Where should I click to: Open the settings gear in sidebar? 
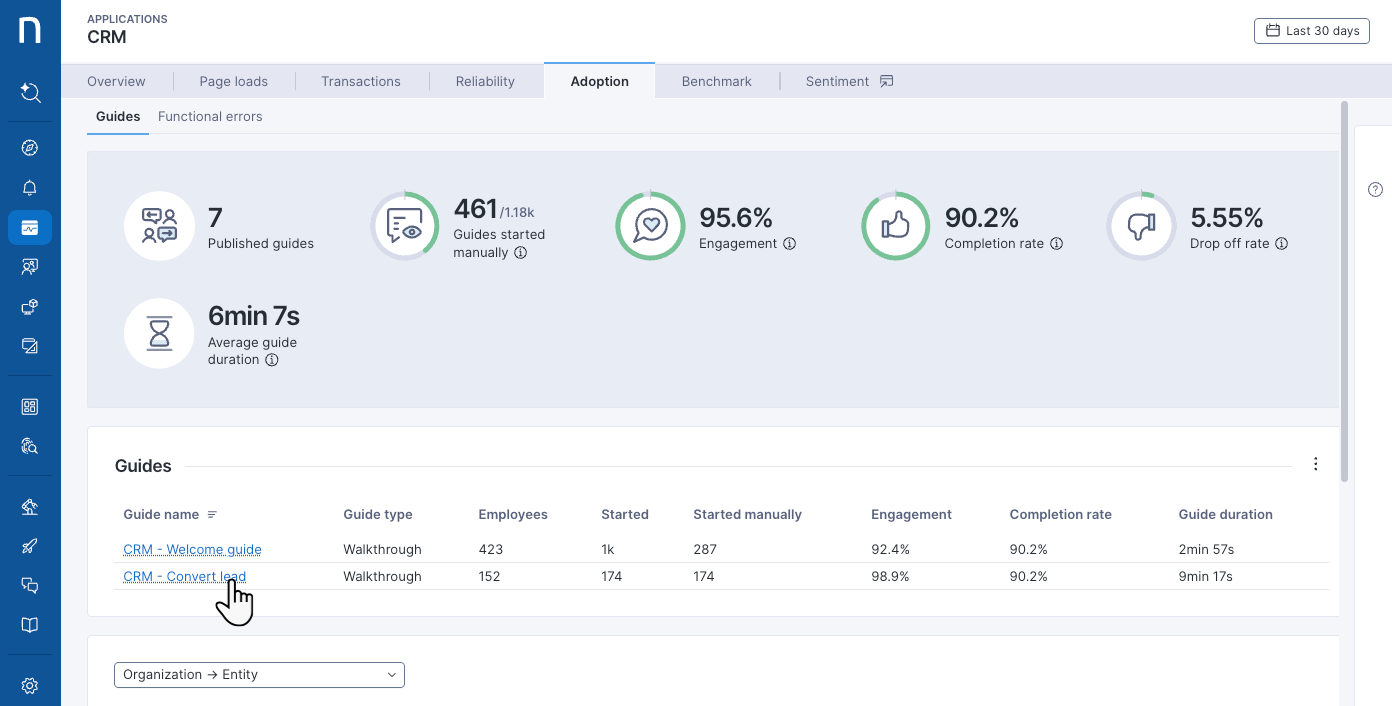click(x=30, y=685)
